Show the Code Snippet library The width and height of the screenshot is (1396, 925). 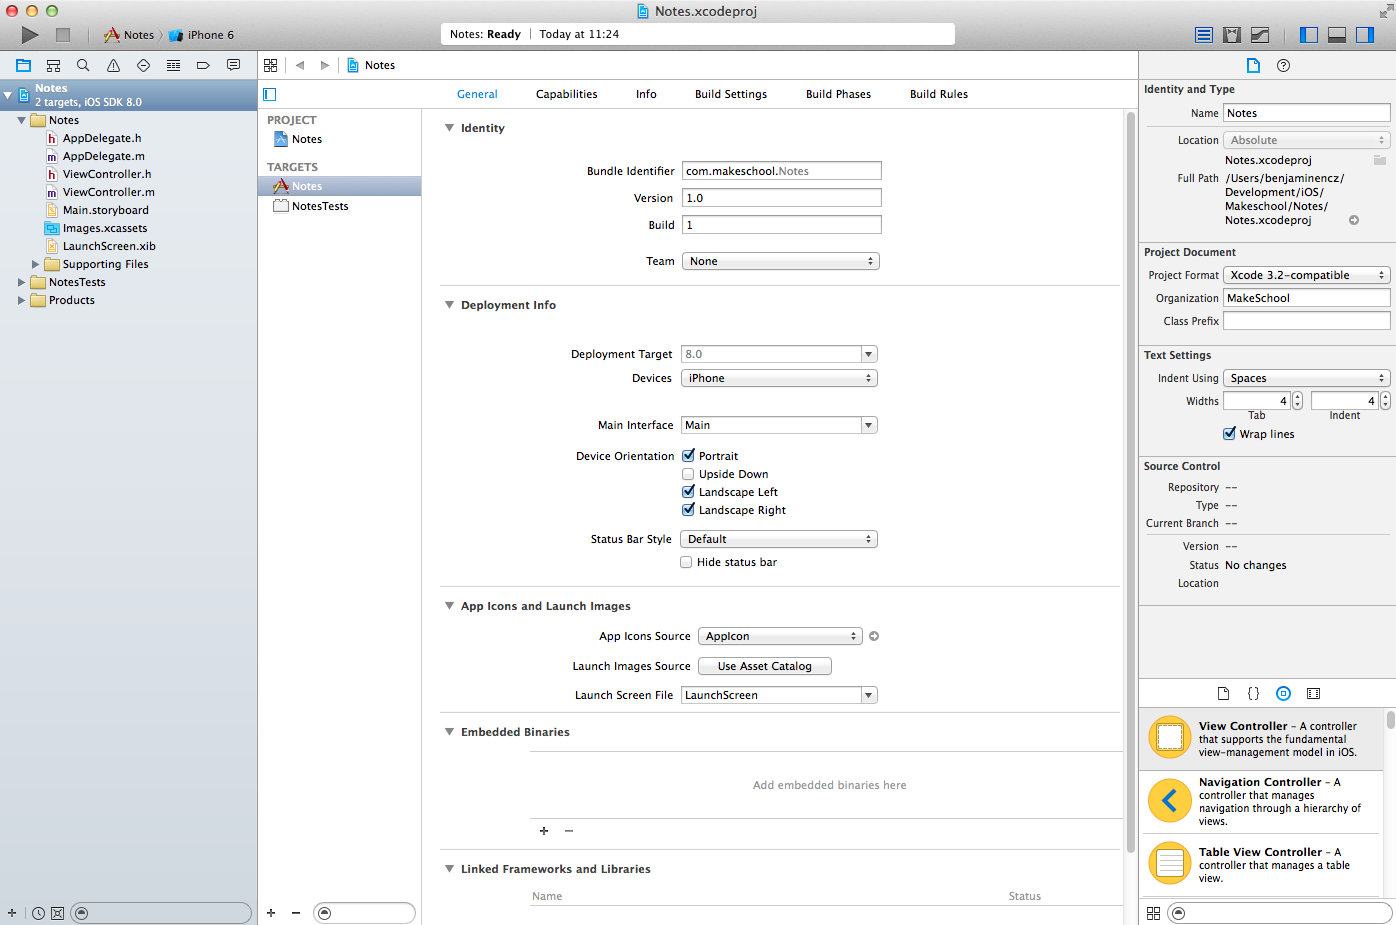tap(1253, 693)
